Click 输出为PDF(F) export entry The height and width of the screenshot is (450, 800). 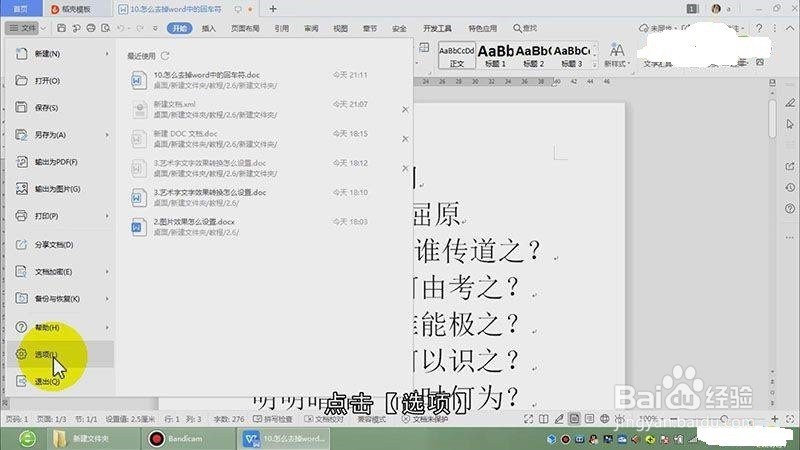(60, 162)
